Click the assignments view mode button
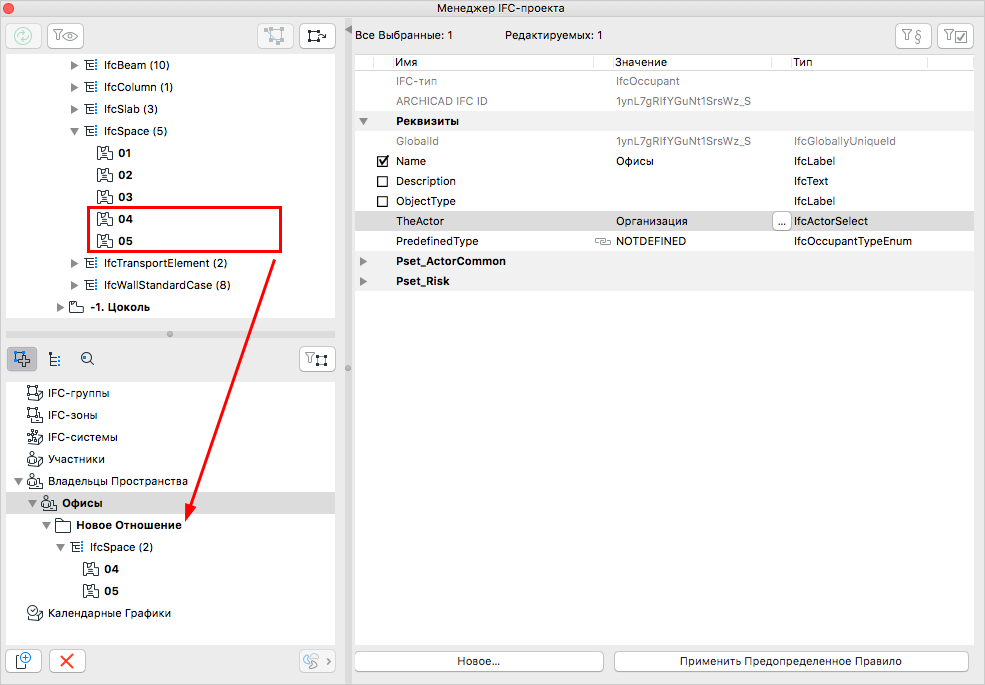Screen dimensions: 985x685 click(x=22, y=359)
